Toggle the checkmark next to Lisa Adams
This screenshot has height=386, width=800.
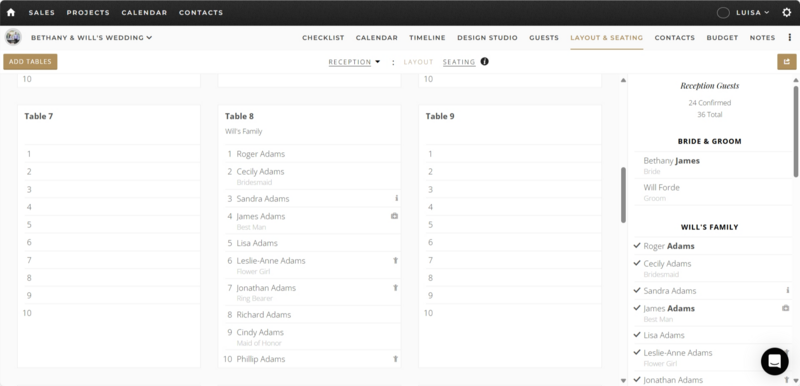pos(637,334)
